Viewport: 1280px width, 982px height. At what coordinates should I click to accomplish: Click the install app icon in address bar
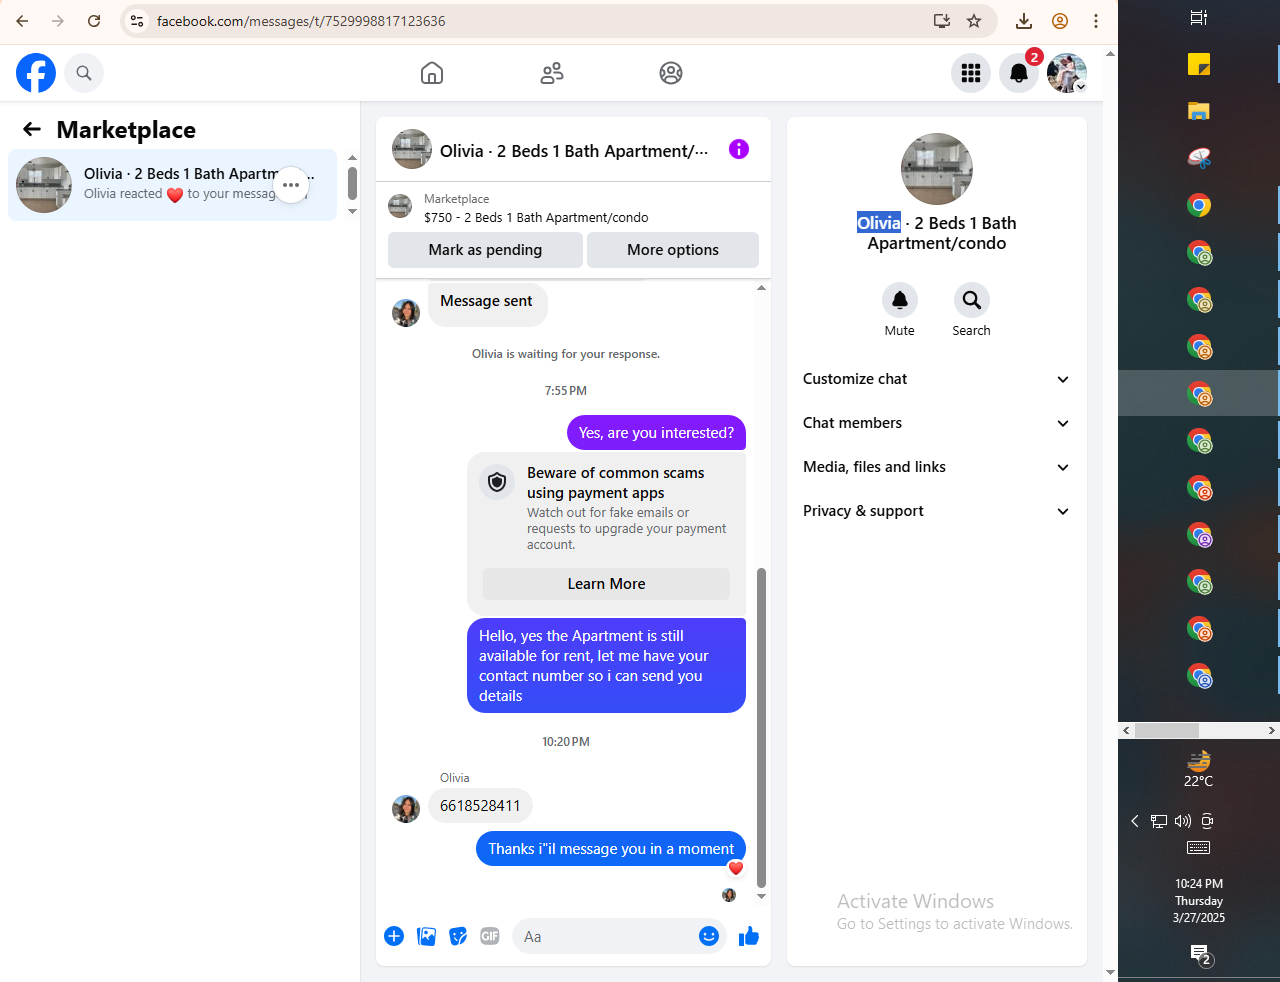click(x=942, y=21)
